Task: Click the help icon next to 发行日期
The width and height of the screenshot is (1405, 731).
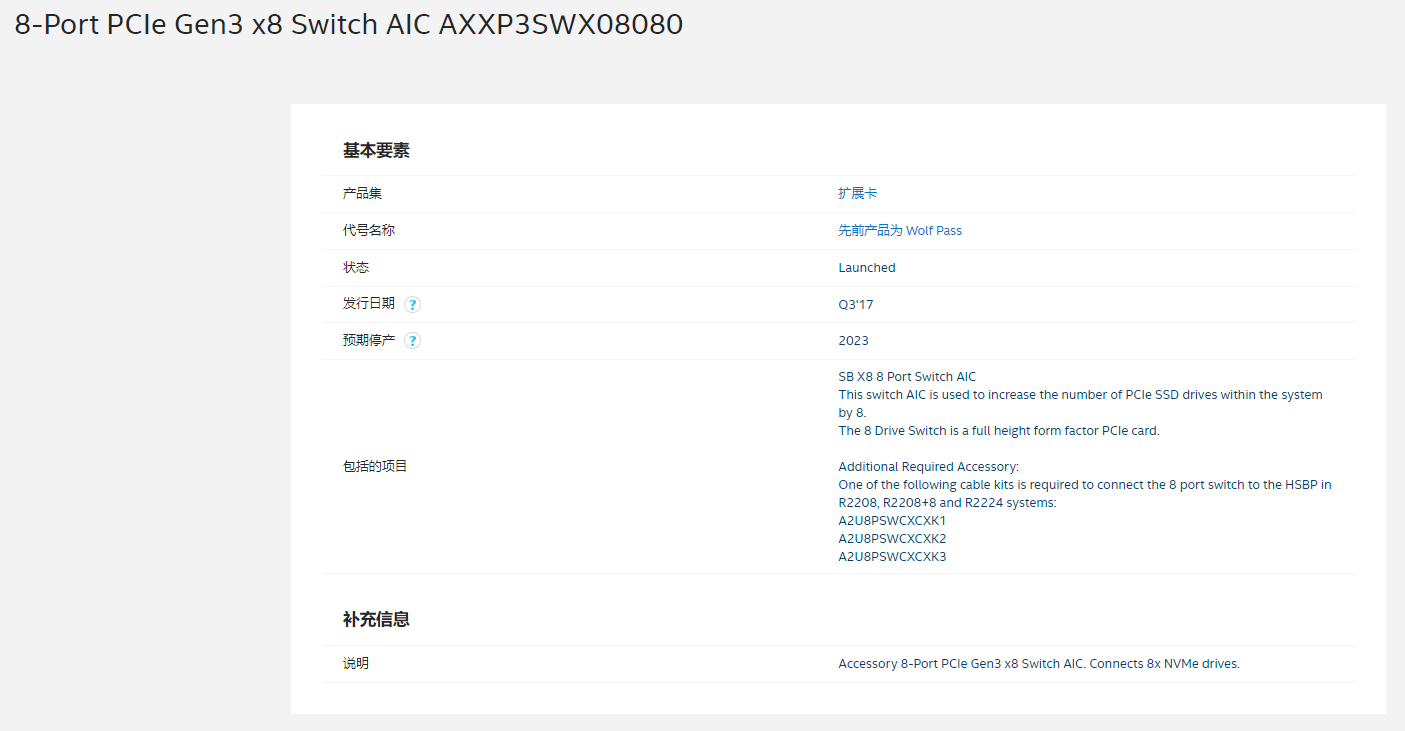Action: click(x=413, y=304)
